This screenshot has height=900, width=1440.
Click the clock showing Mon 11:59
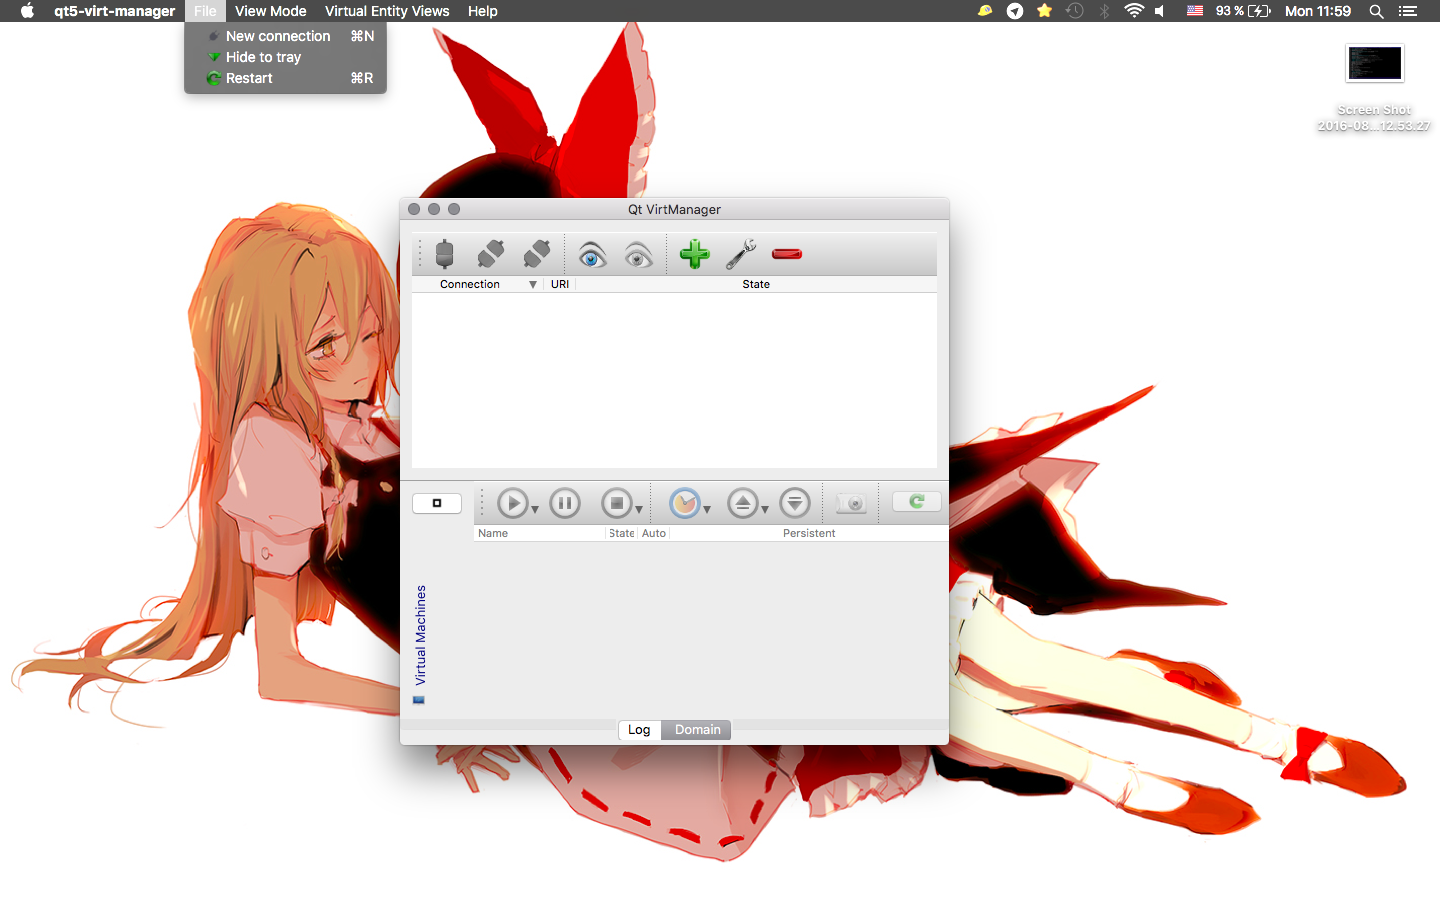1318,11
